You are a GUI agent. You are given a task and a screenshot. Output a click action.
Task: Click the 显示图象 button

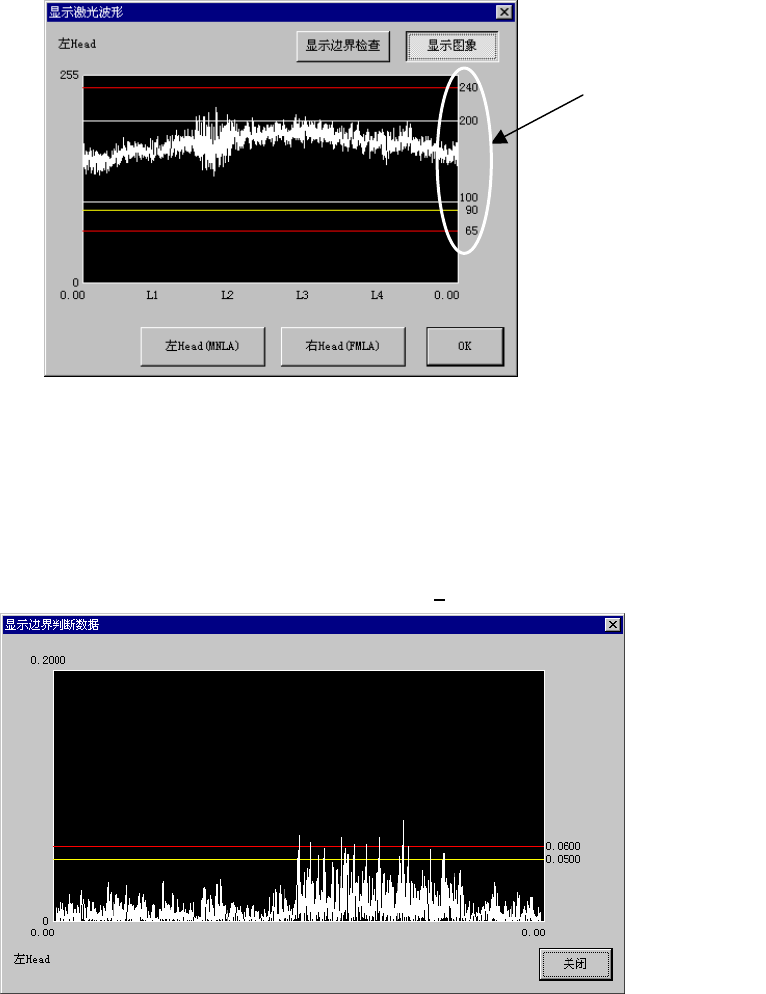pyautogui.click(x=452, y=46)
